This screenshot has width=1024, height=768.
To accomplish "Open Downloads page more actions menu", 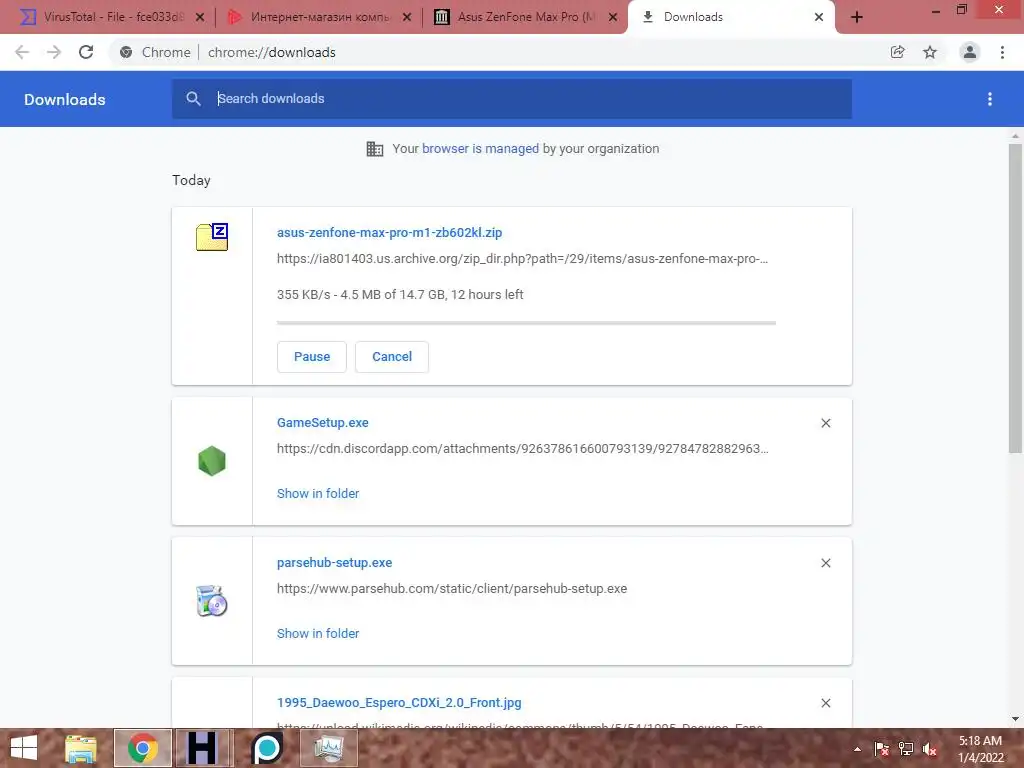I will pyautogui.click(x=990, y=99).
